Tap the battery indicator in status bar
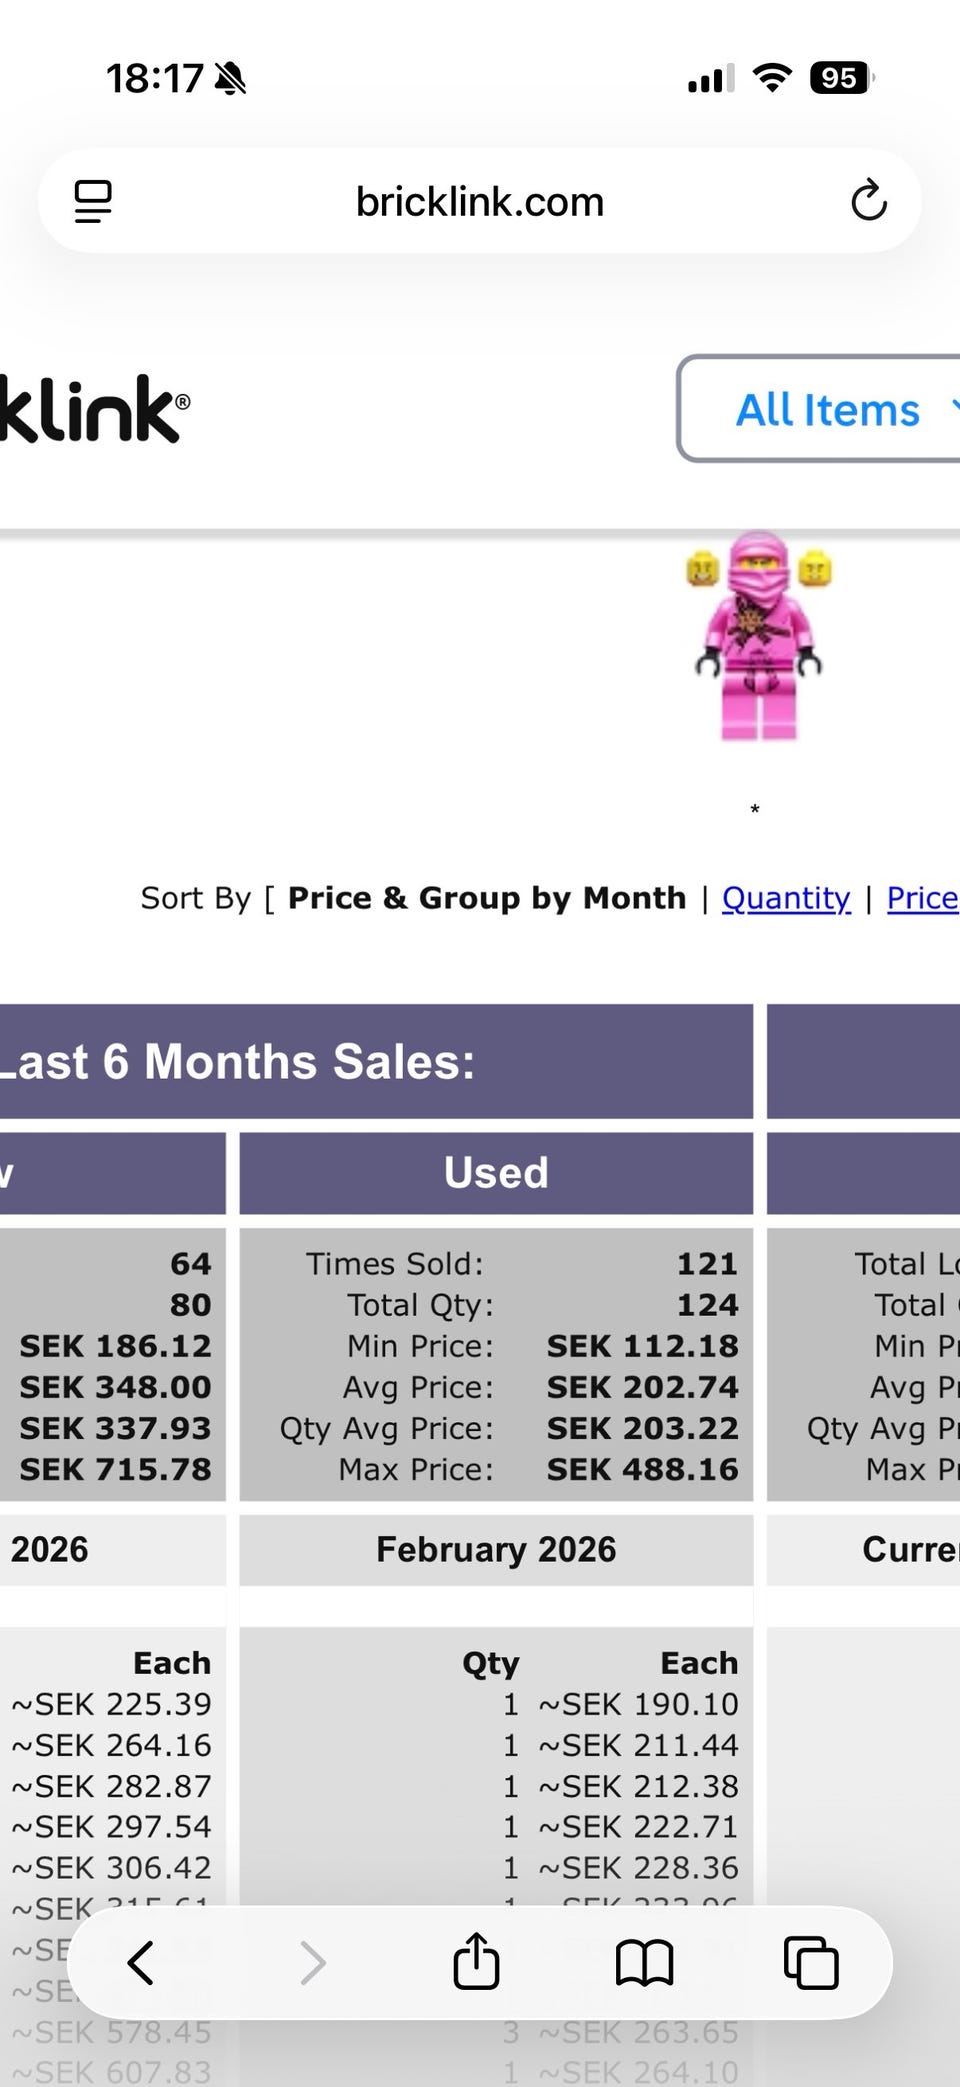The height and width of the screenshot is (2087, 960). [841, 78]
